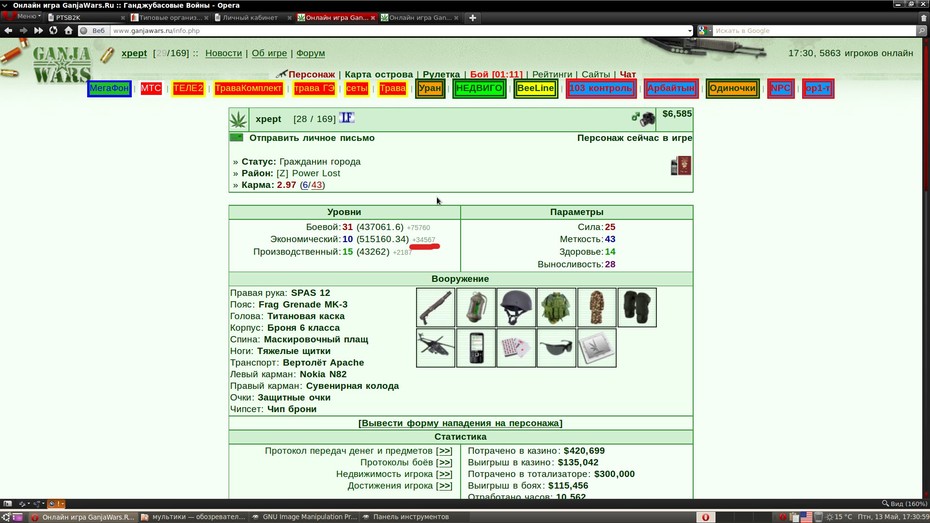Click the NPC bookmark button

point(781,88)
